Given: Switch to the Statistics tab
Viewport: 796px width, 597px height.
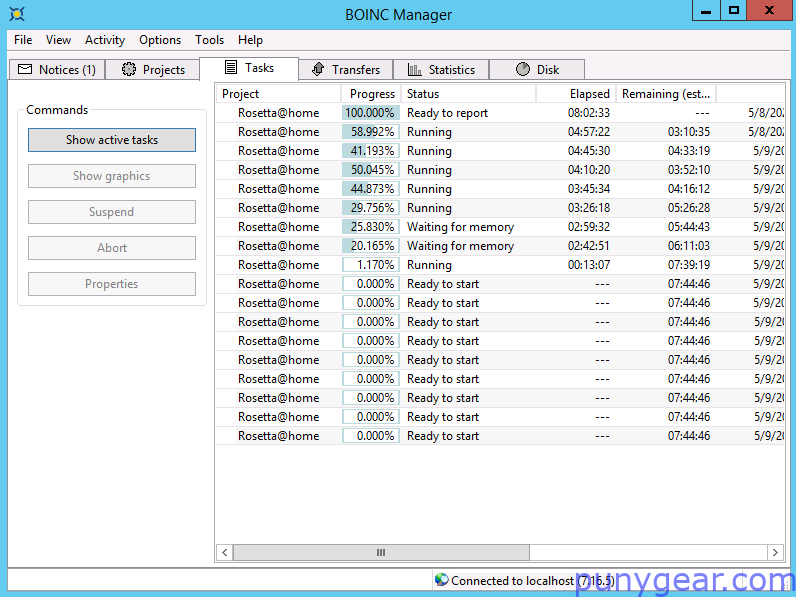Looking at the screenshot, I should coord(441,70).
